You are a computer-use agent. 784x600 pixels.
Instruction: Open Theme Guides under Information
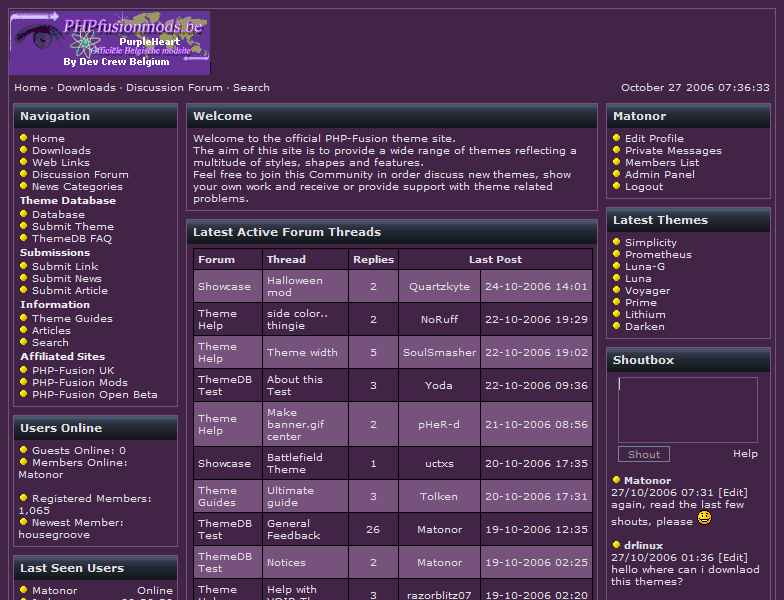coord(72,318)
